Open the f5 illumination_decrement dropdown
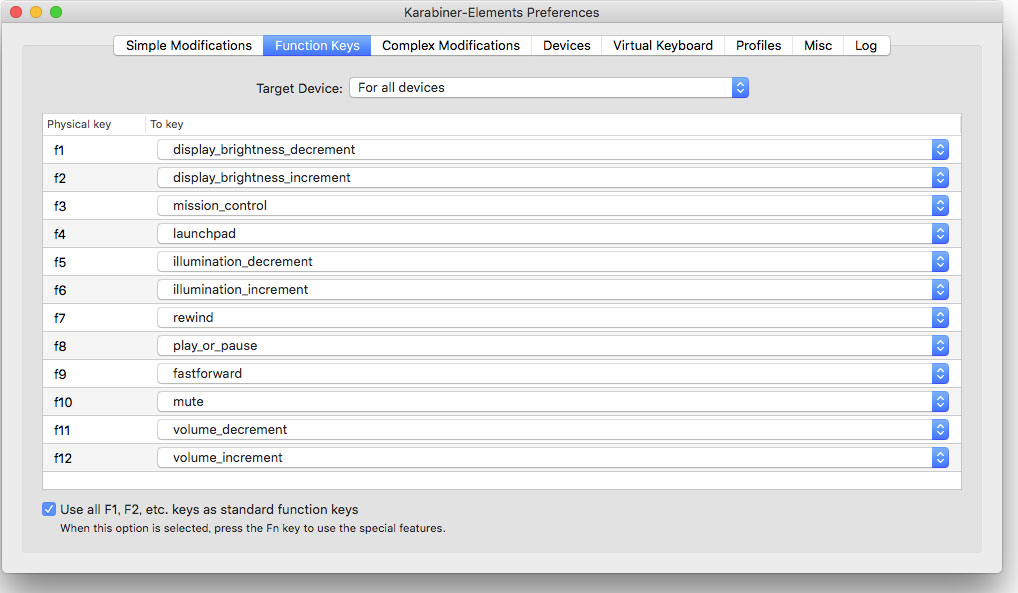 [x=552, y=261]
